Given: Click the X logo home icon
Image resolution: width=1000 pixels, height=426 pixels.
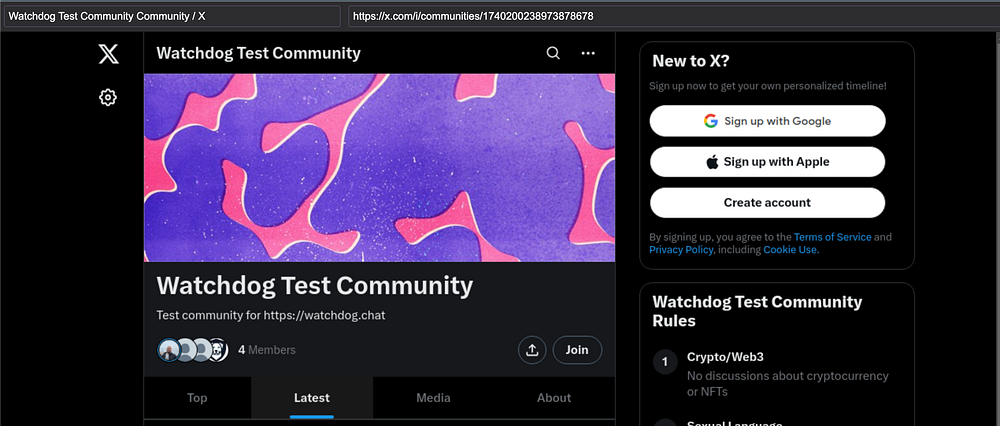Looking at the screenshot, I should (108, 54).
